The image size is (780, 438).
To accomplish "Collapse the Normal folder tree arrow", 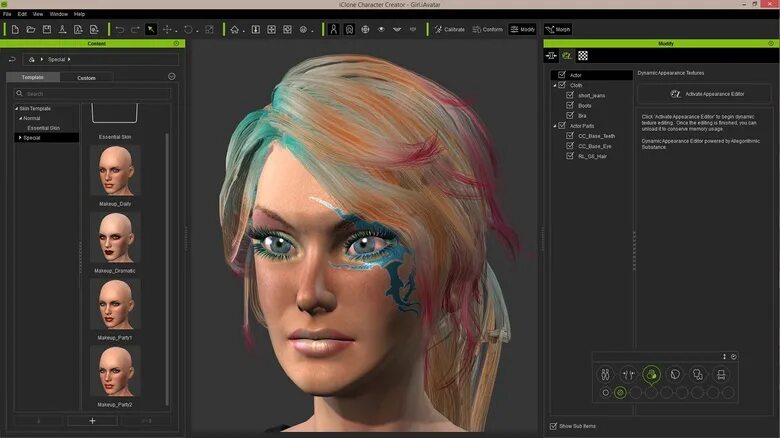I will [20, 118].
